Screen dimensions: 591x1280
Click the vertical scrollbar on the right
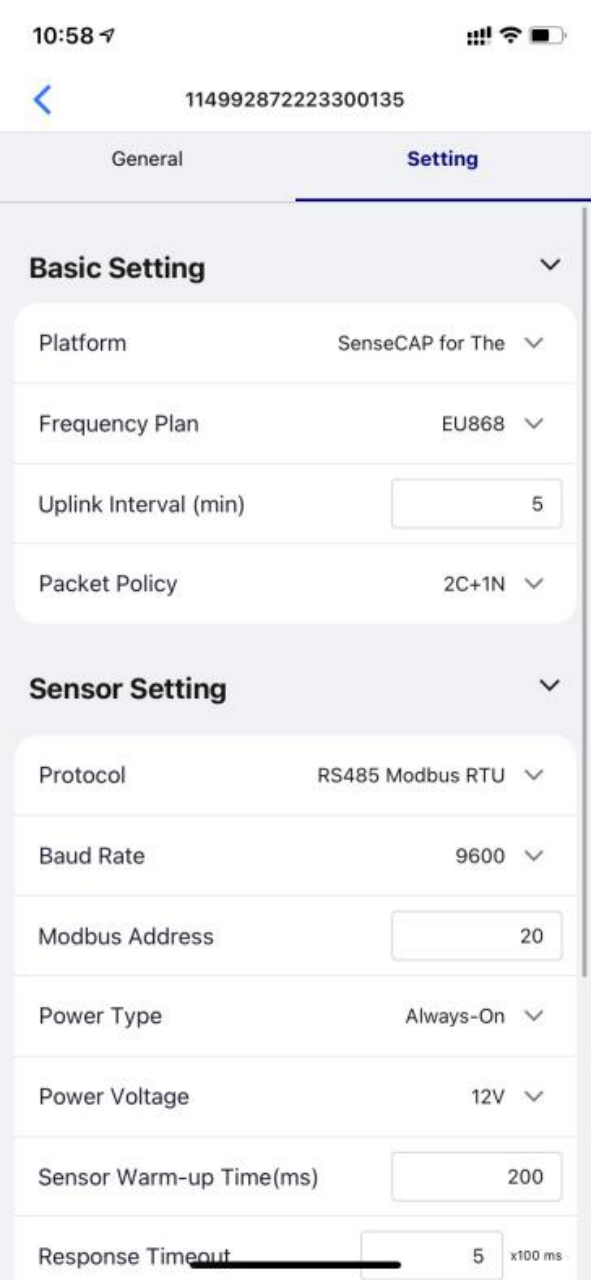(585, 590)
